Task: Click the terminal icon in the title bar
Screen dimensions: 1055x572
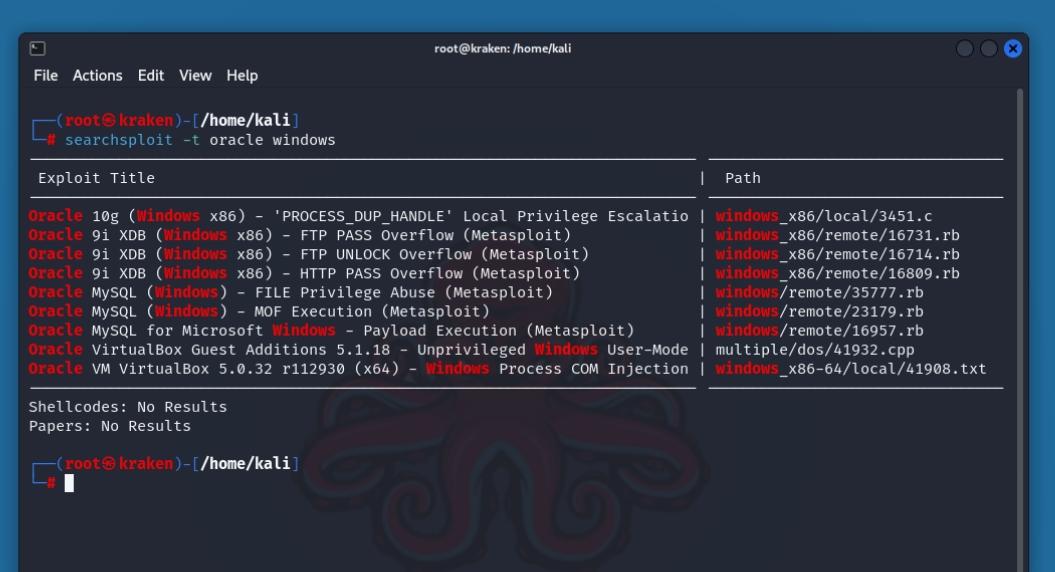Action: tap(37, 48)
